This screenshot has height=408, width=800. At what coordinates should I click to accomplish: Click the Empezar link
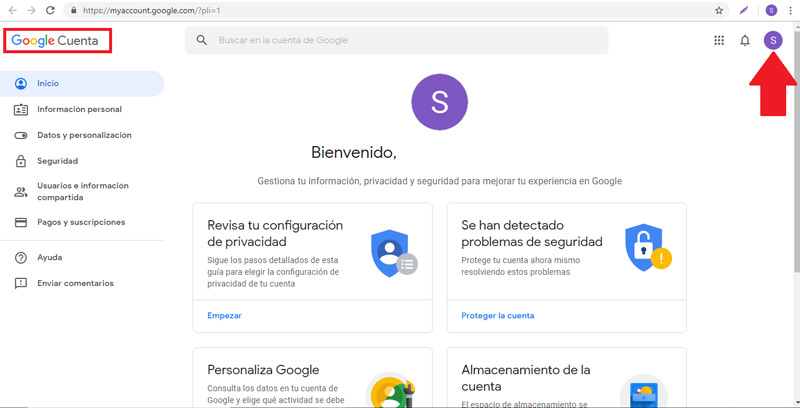224,316
